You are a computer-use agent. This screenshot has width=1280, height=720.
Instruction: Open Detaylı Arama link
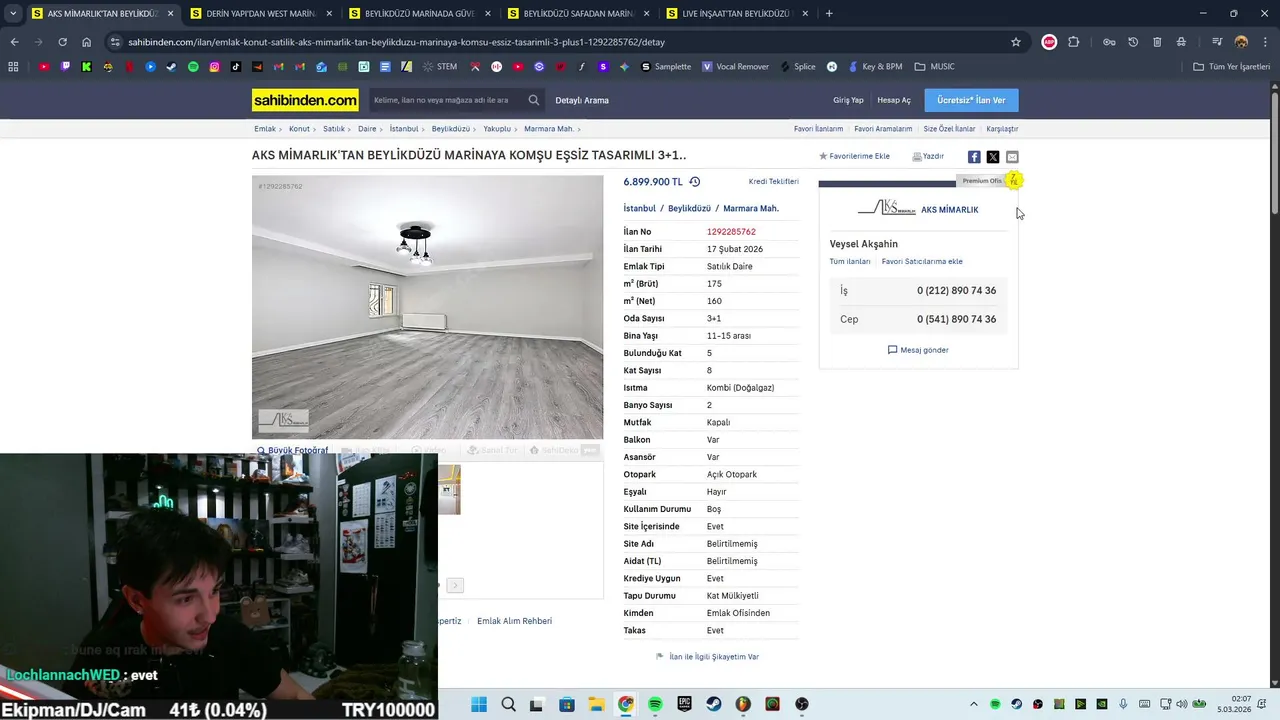582,100
